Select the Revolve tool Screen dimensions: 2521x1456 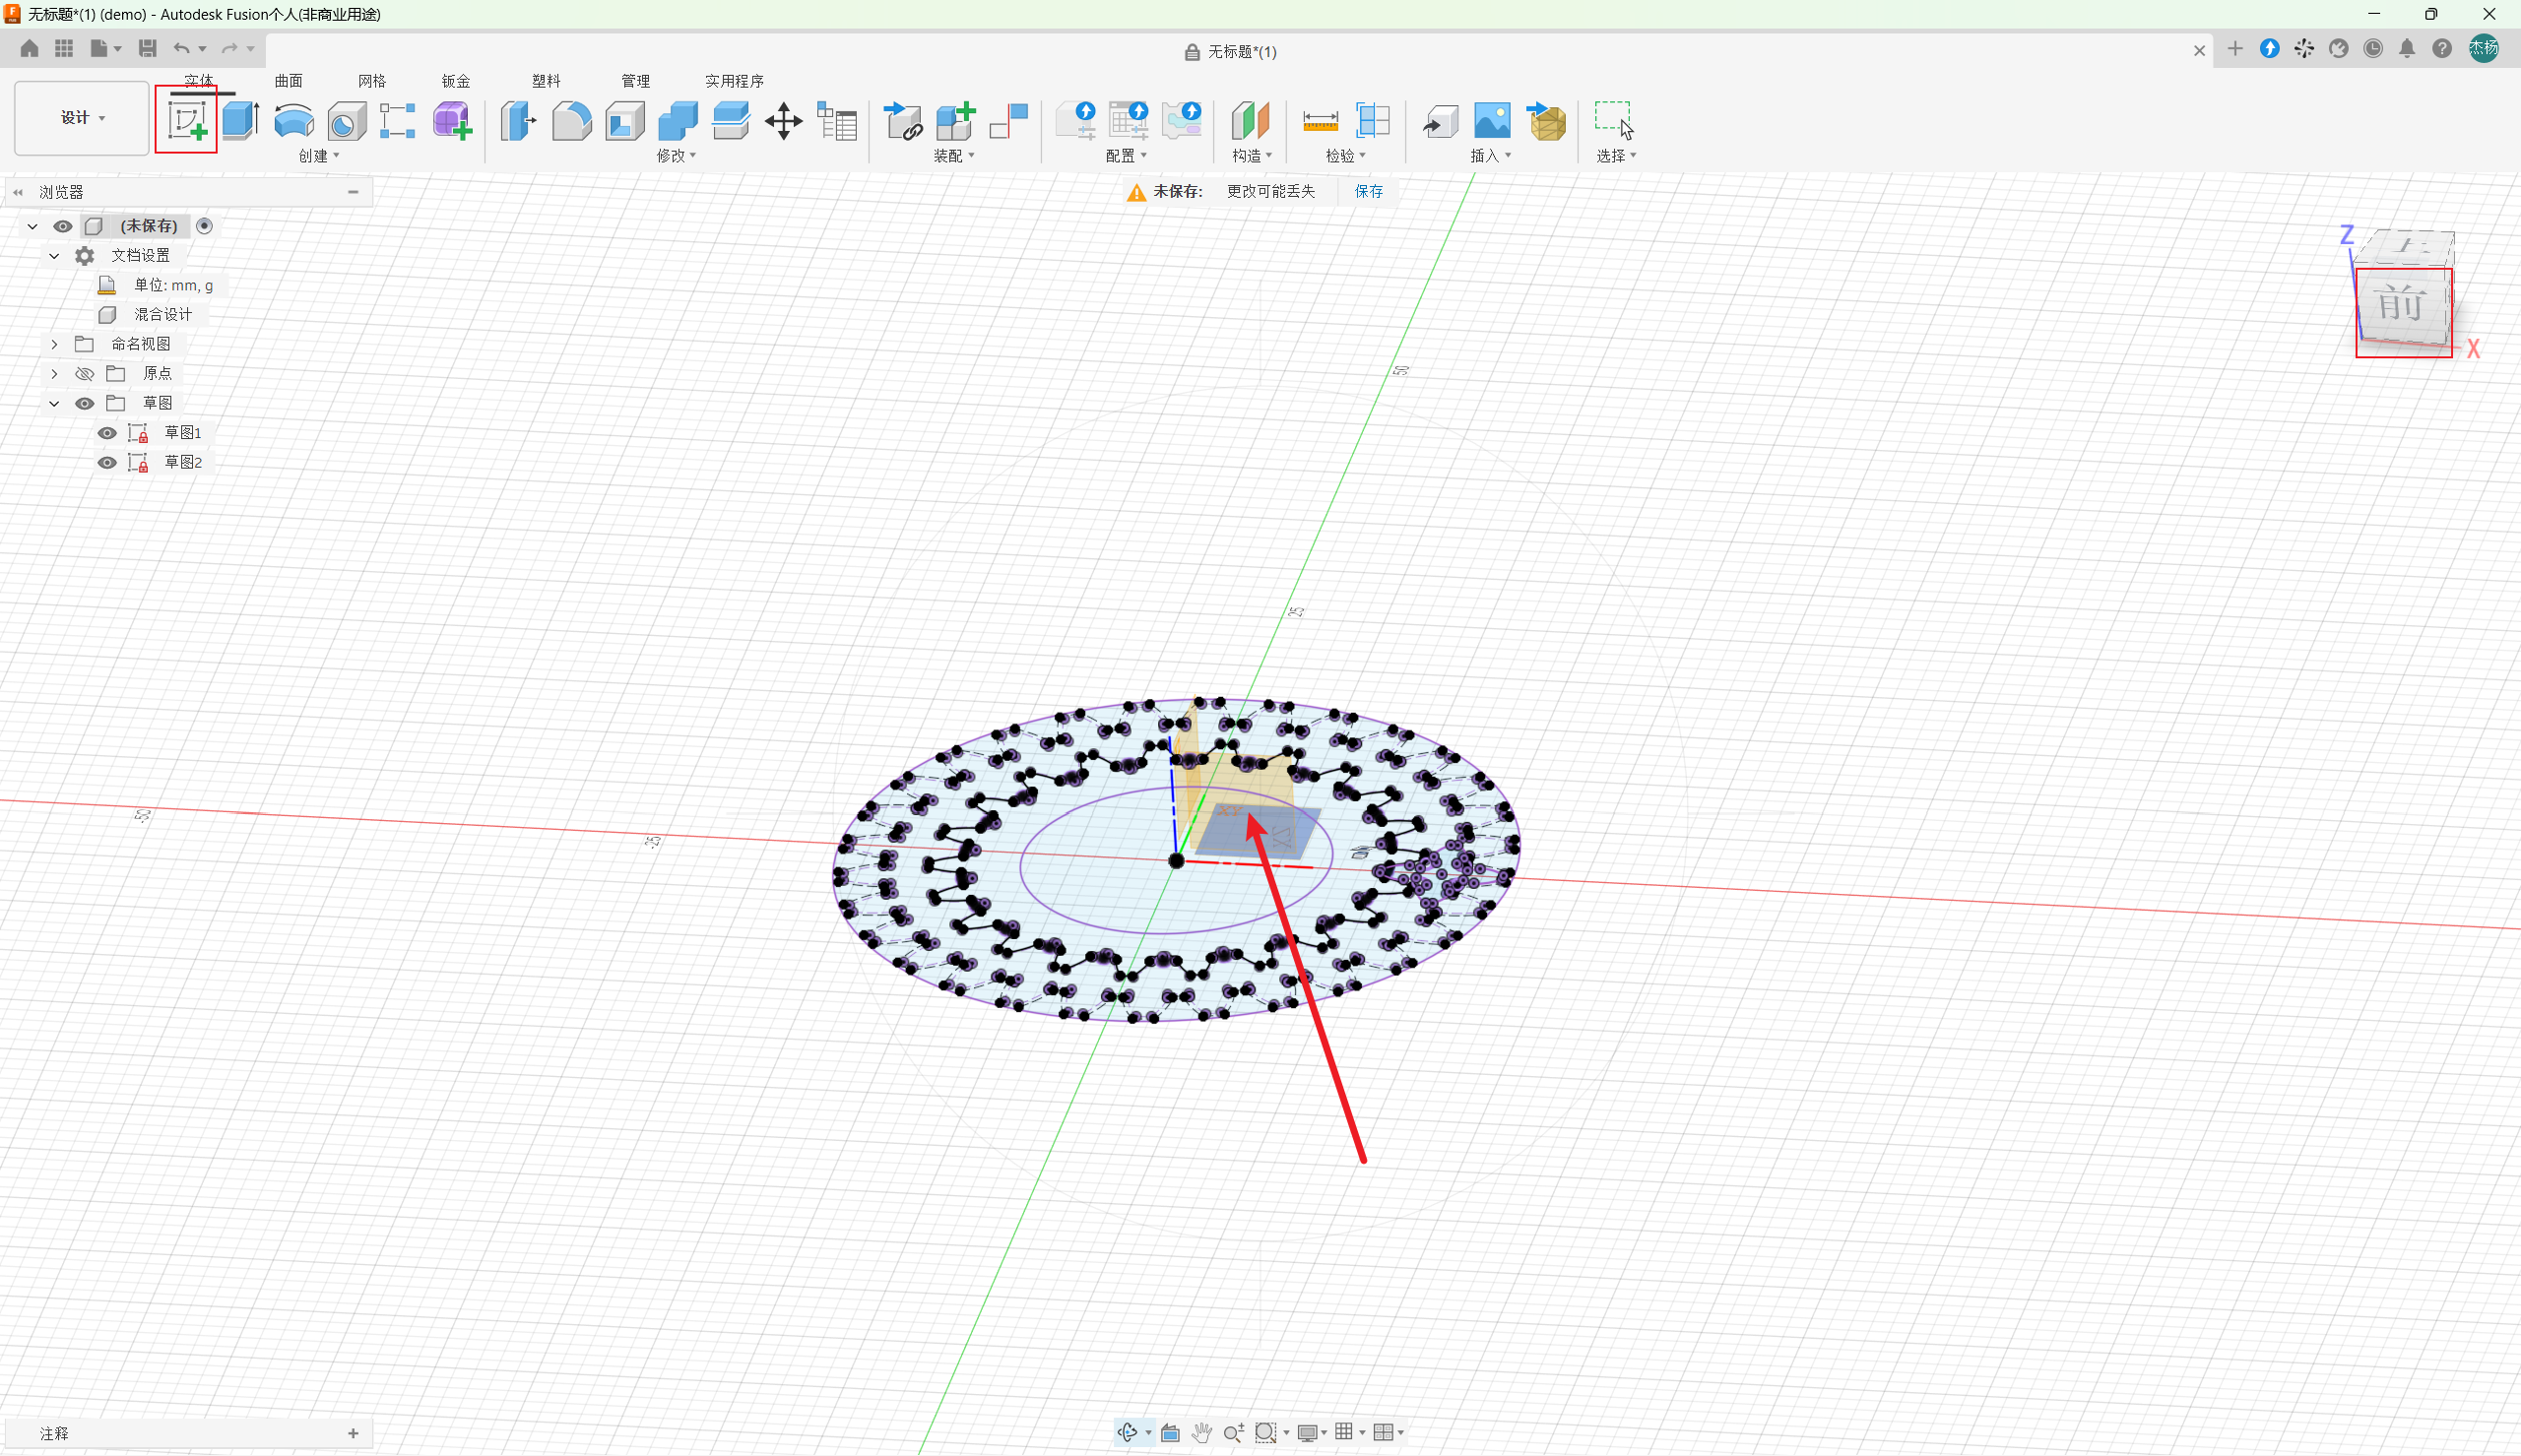(x=294, y=121)
